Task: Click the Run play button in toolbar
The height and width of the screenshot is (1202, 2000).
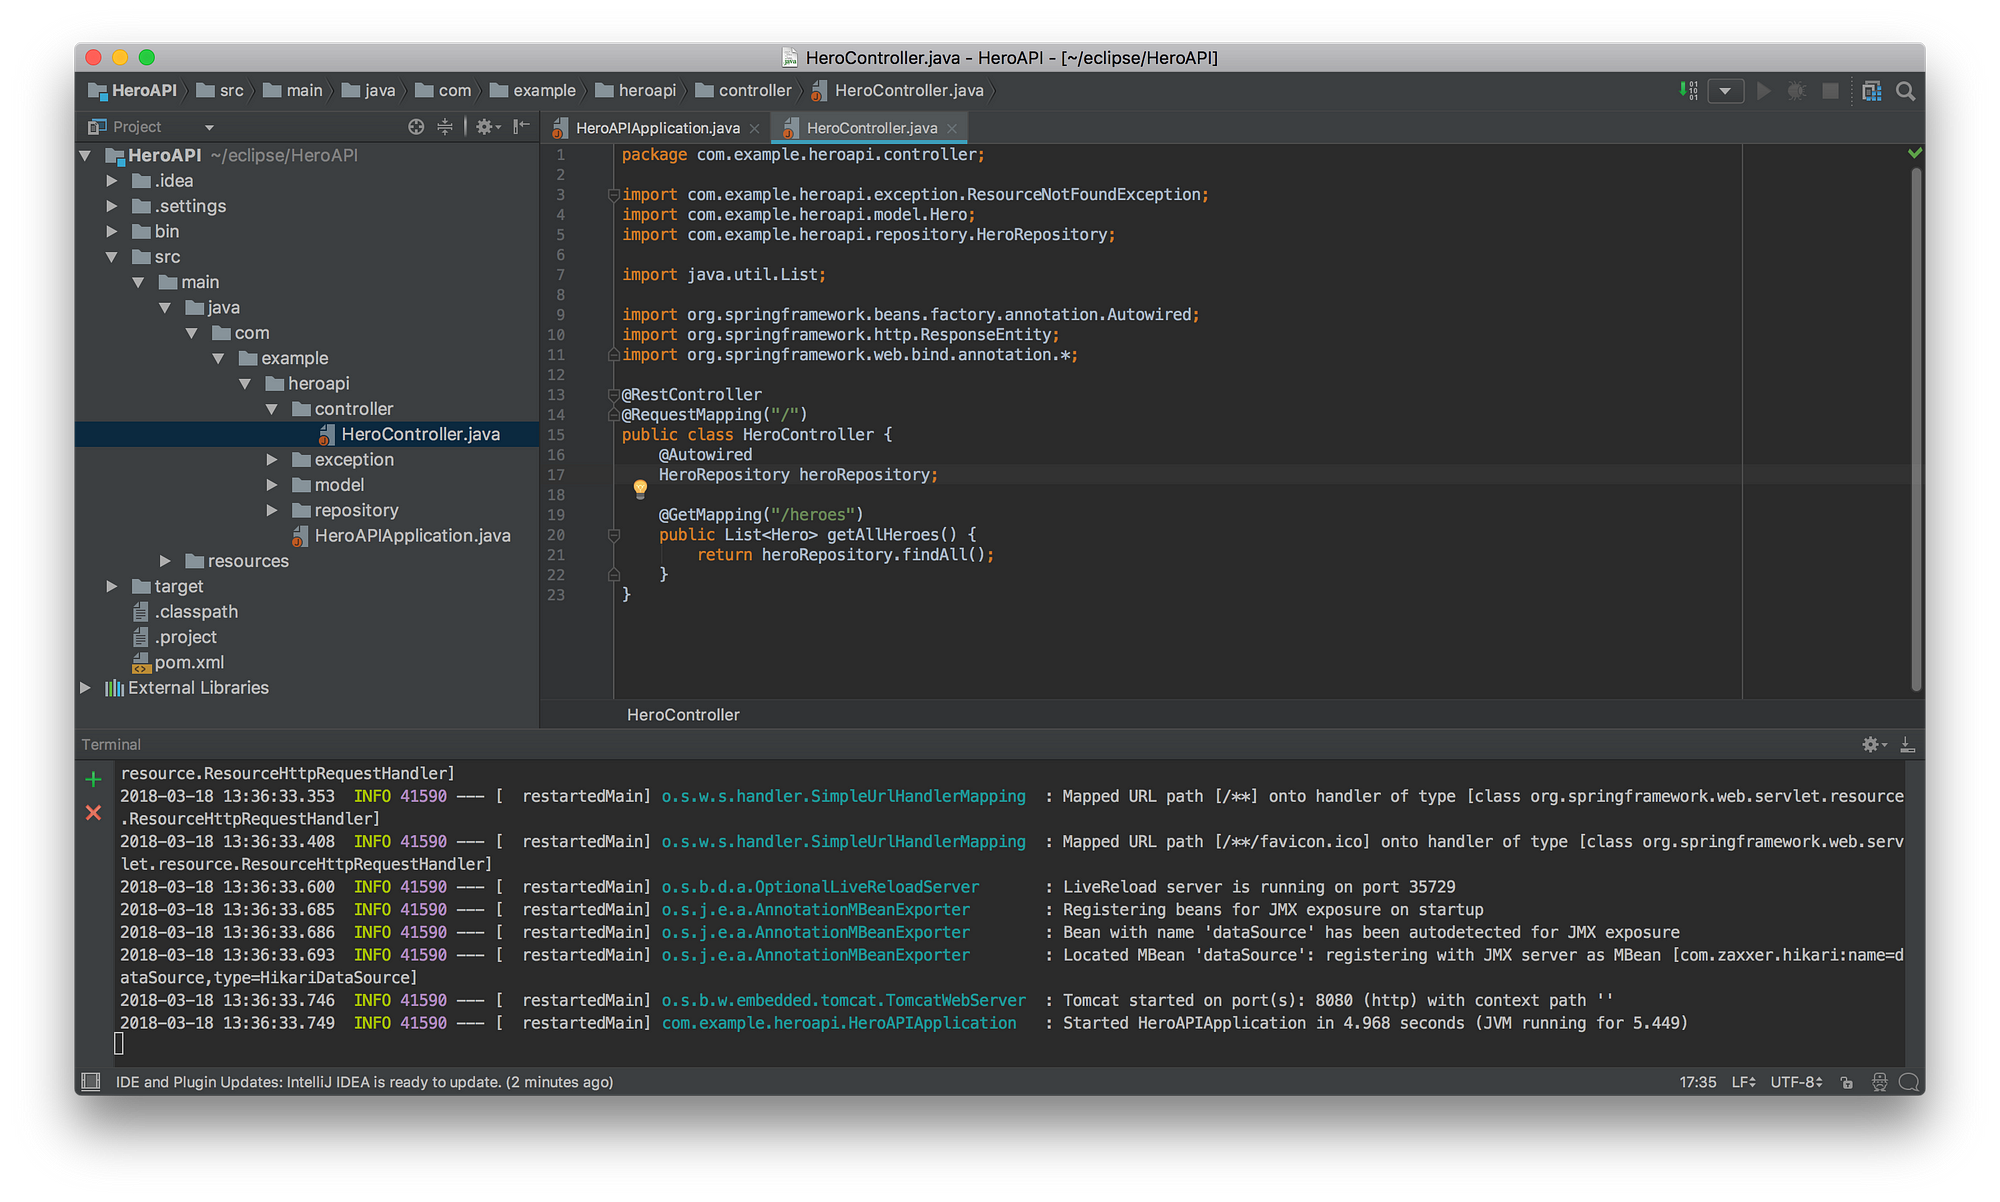Action: [1764, 91]
